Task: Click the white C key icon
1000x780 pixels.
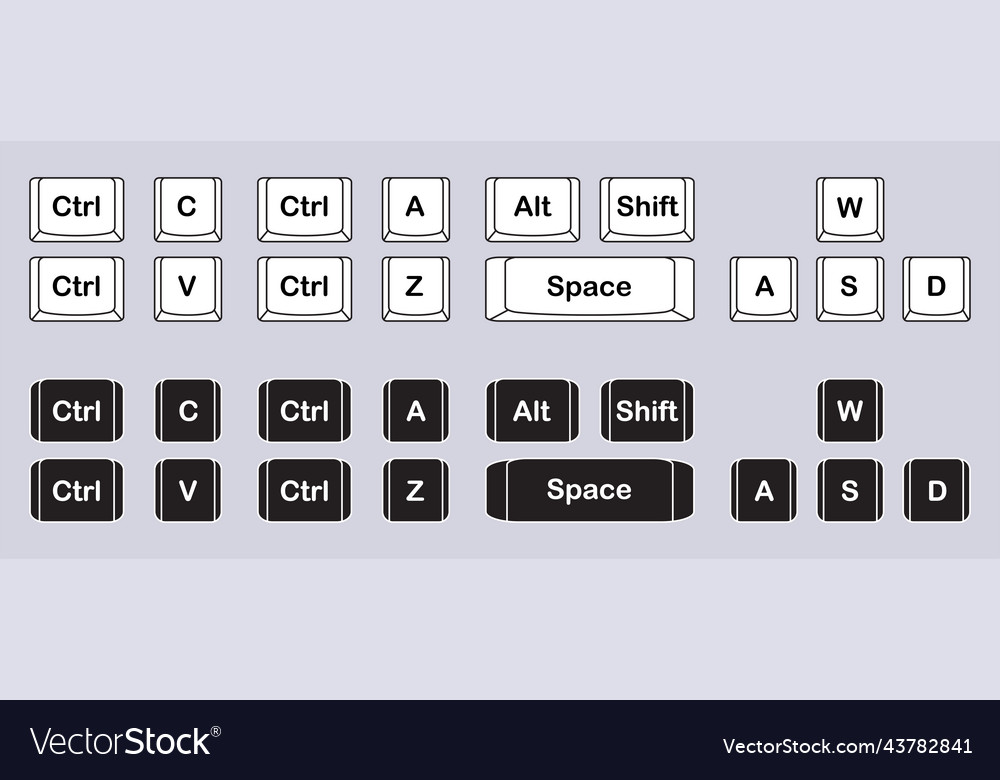Action: click(x=188, y=209)
